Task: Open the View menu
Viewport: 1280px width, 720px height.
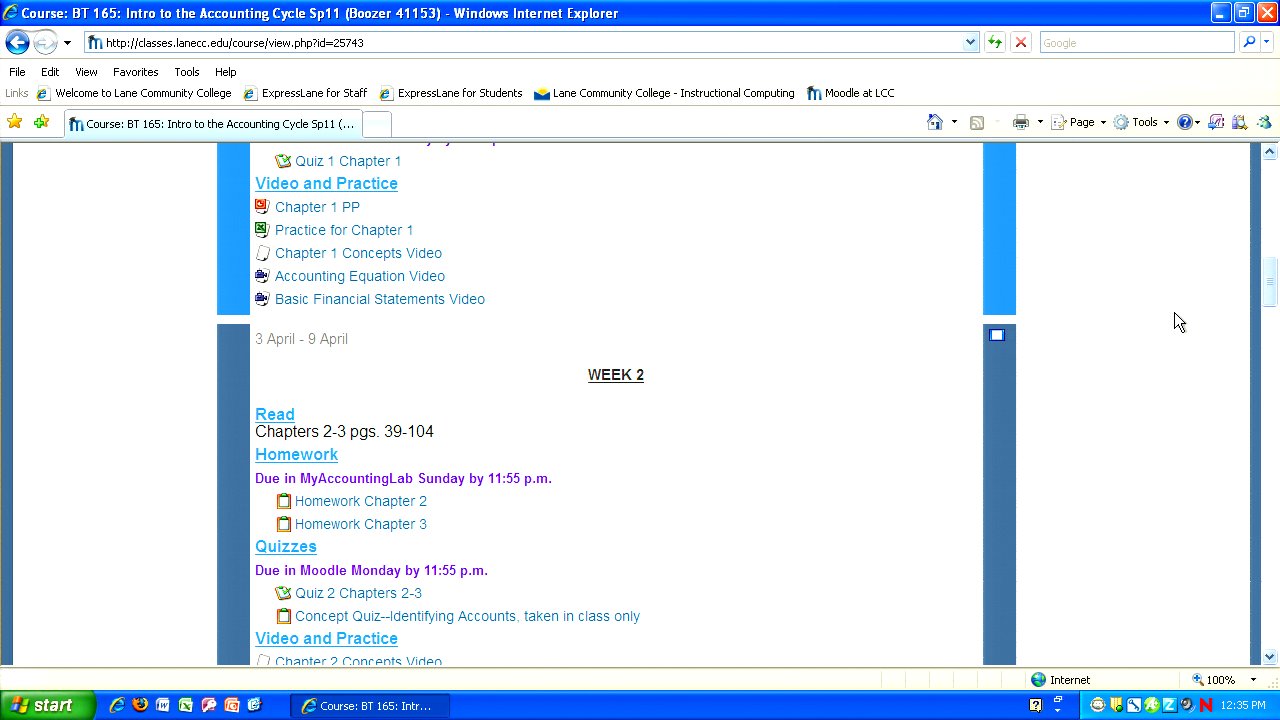Action: point(86,72)
